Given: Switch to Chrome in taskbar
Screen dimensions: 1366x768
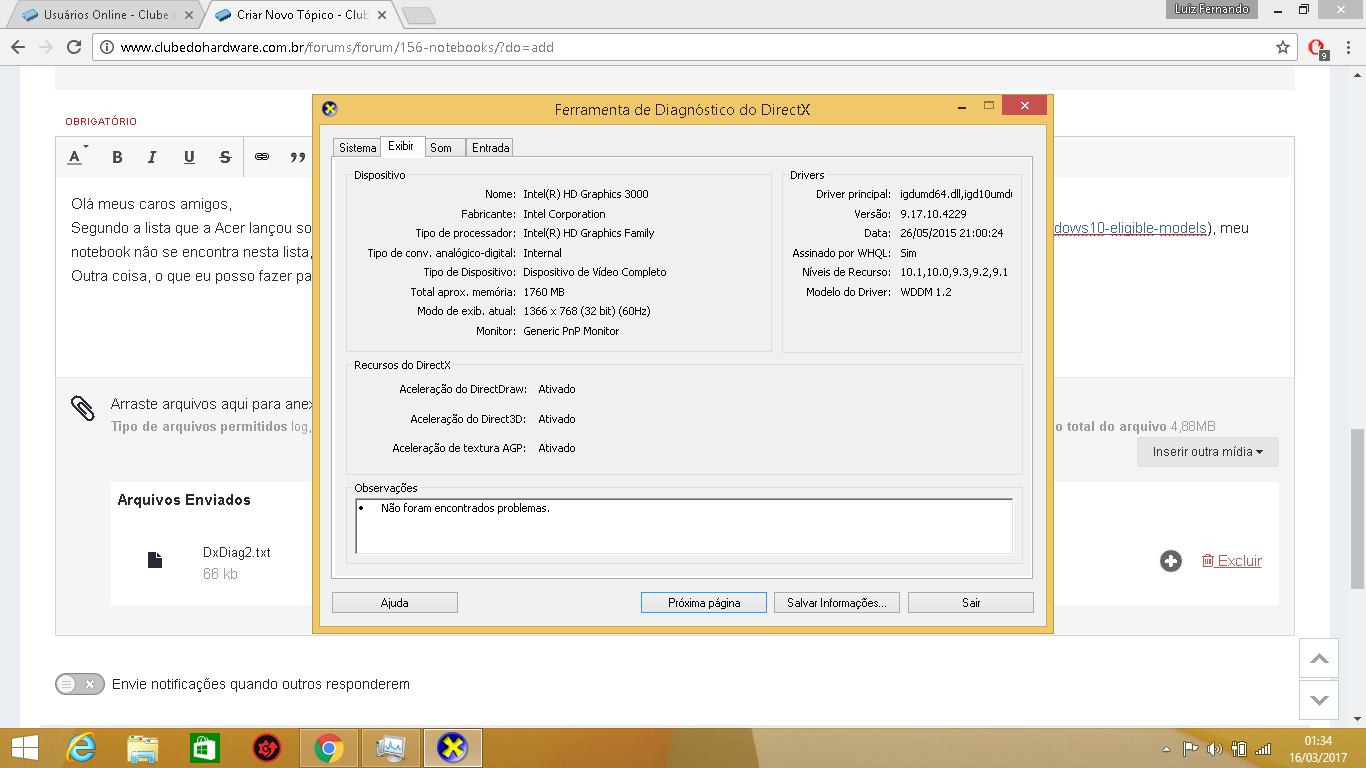Looking at the screenshot, I should point(328,747).
